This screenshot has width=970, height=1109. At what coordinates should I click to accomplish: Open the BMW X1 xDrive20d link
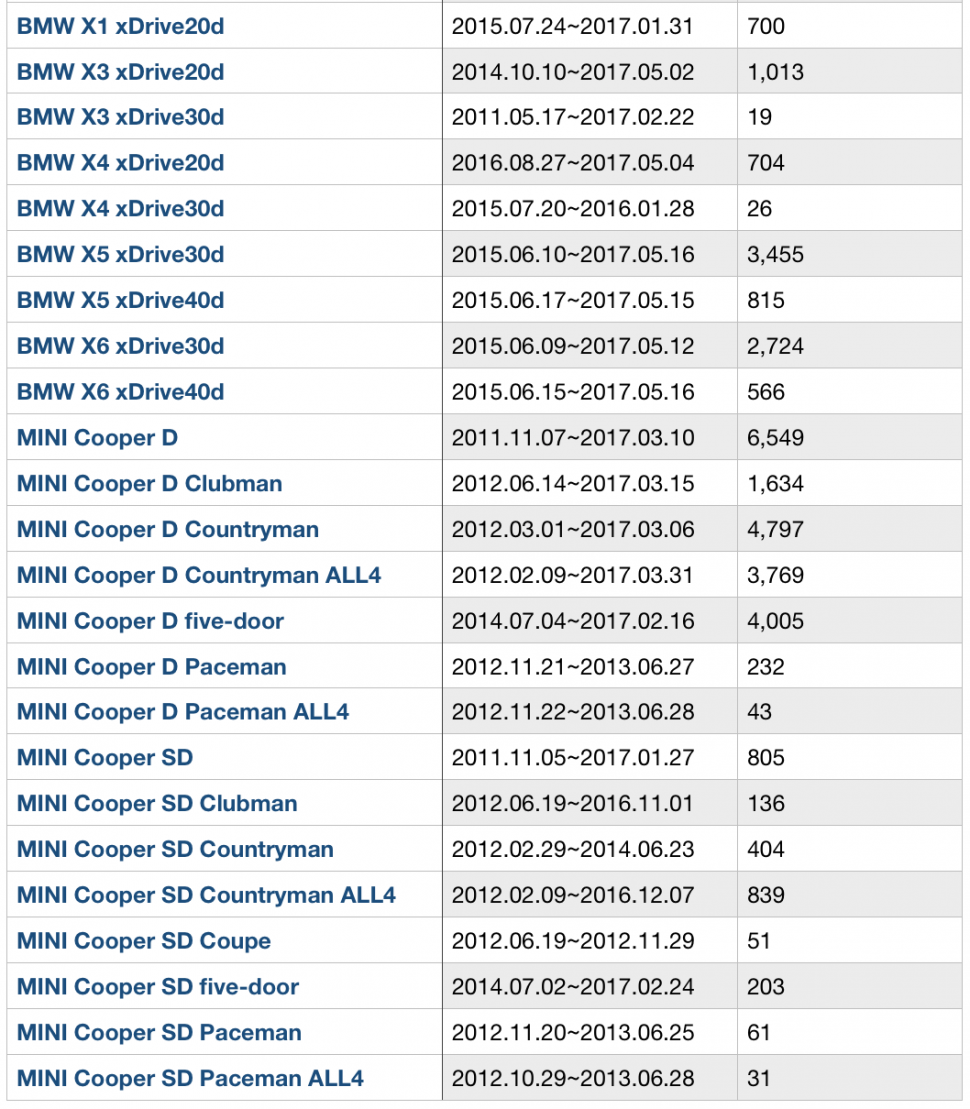(x=120, y=26)
